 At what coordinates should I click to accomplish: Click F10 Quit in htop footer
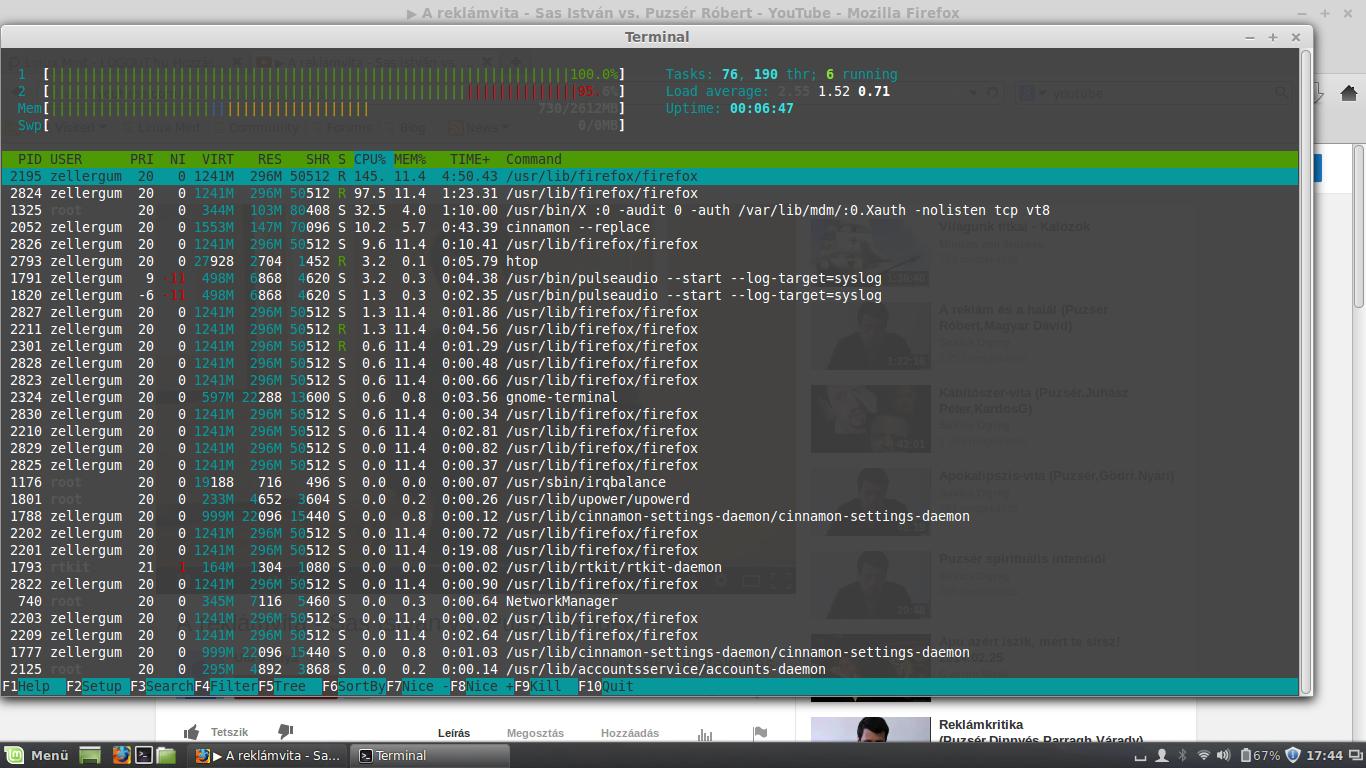click(x=606, y=686)
